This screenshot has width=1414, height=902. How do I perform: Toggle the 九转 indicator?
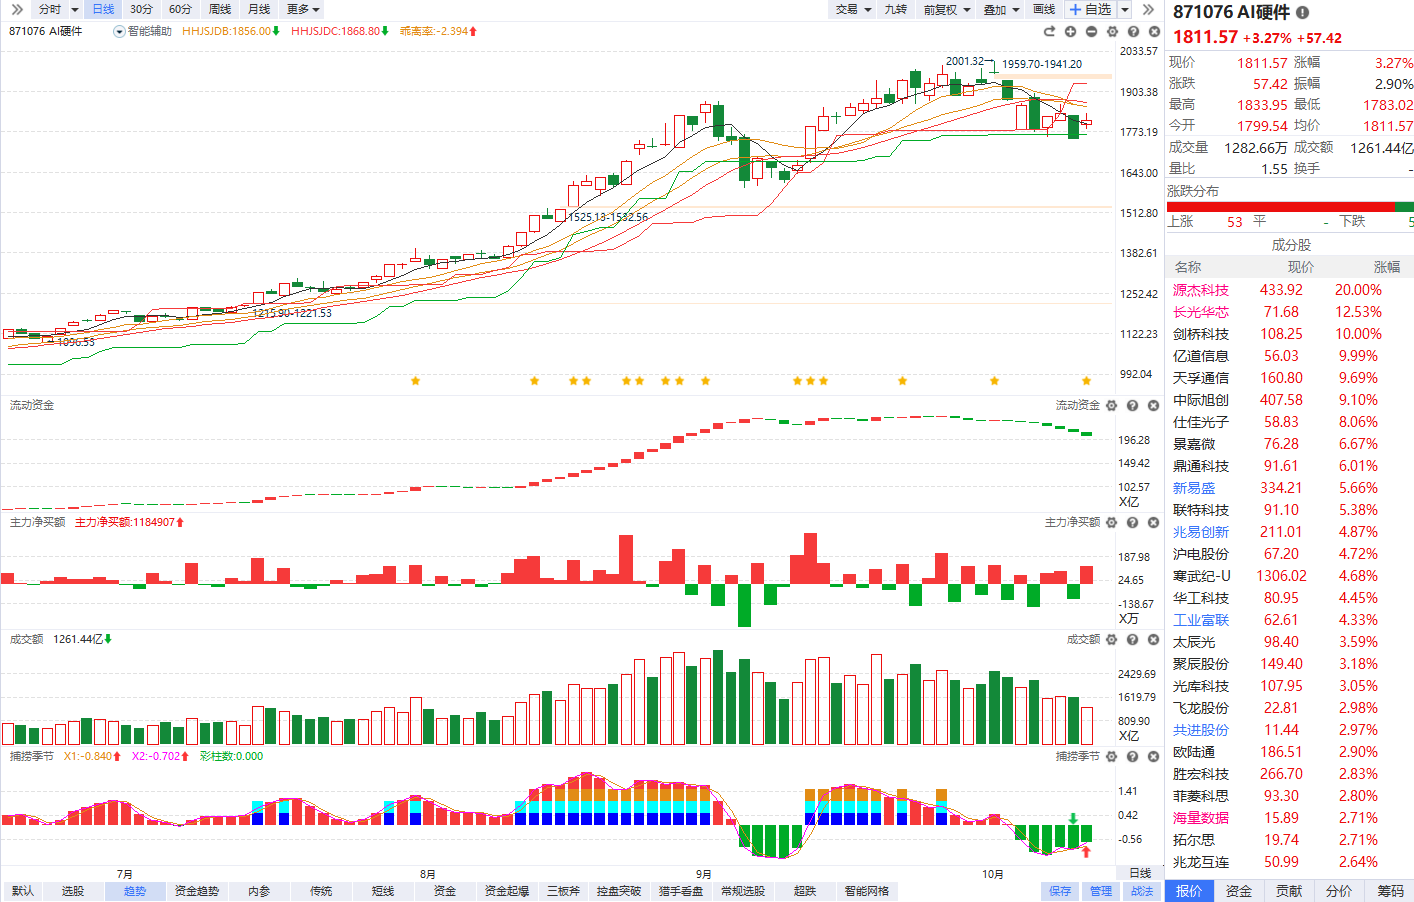(x=895, y=9)
